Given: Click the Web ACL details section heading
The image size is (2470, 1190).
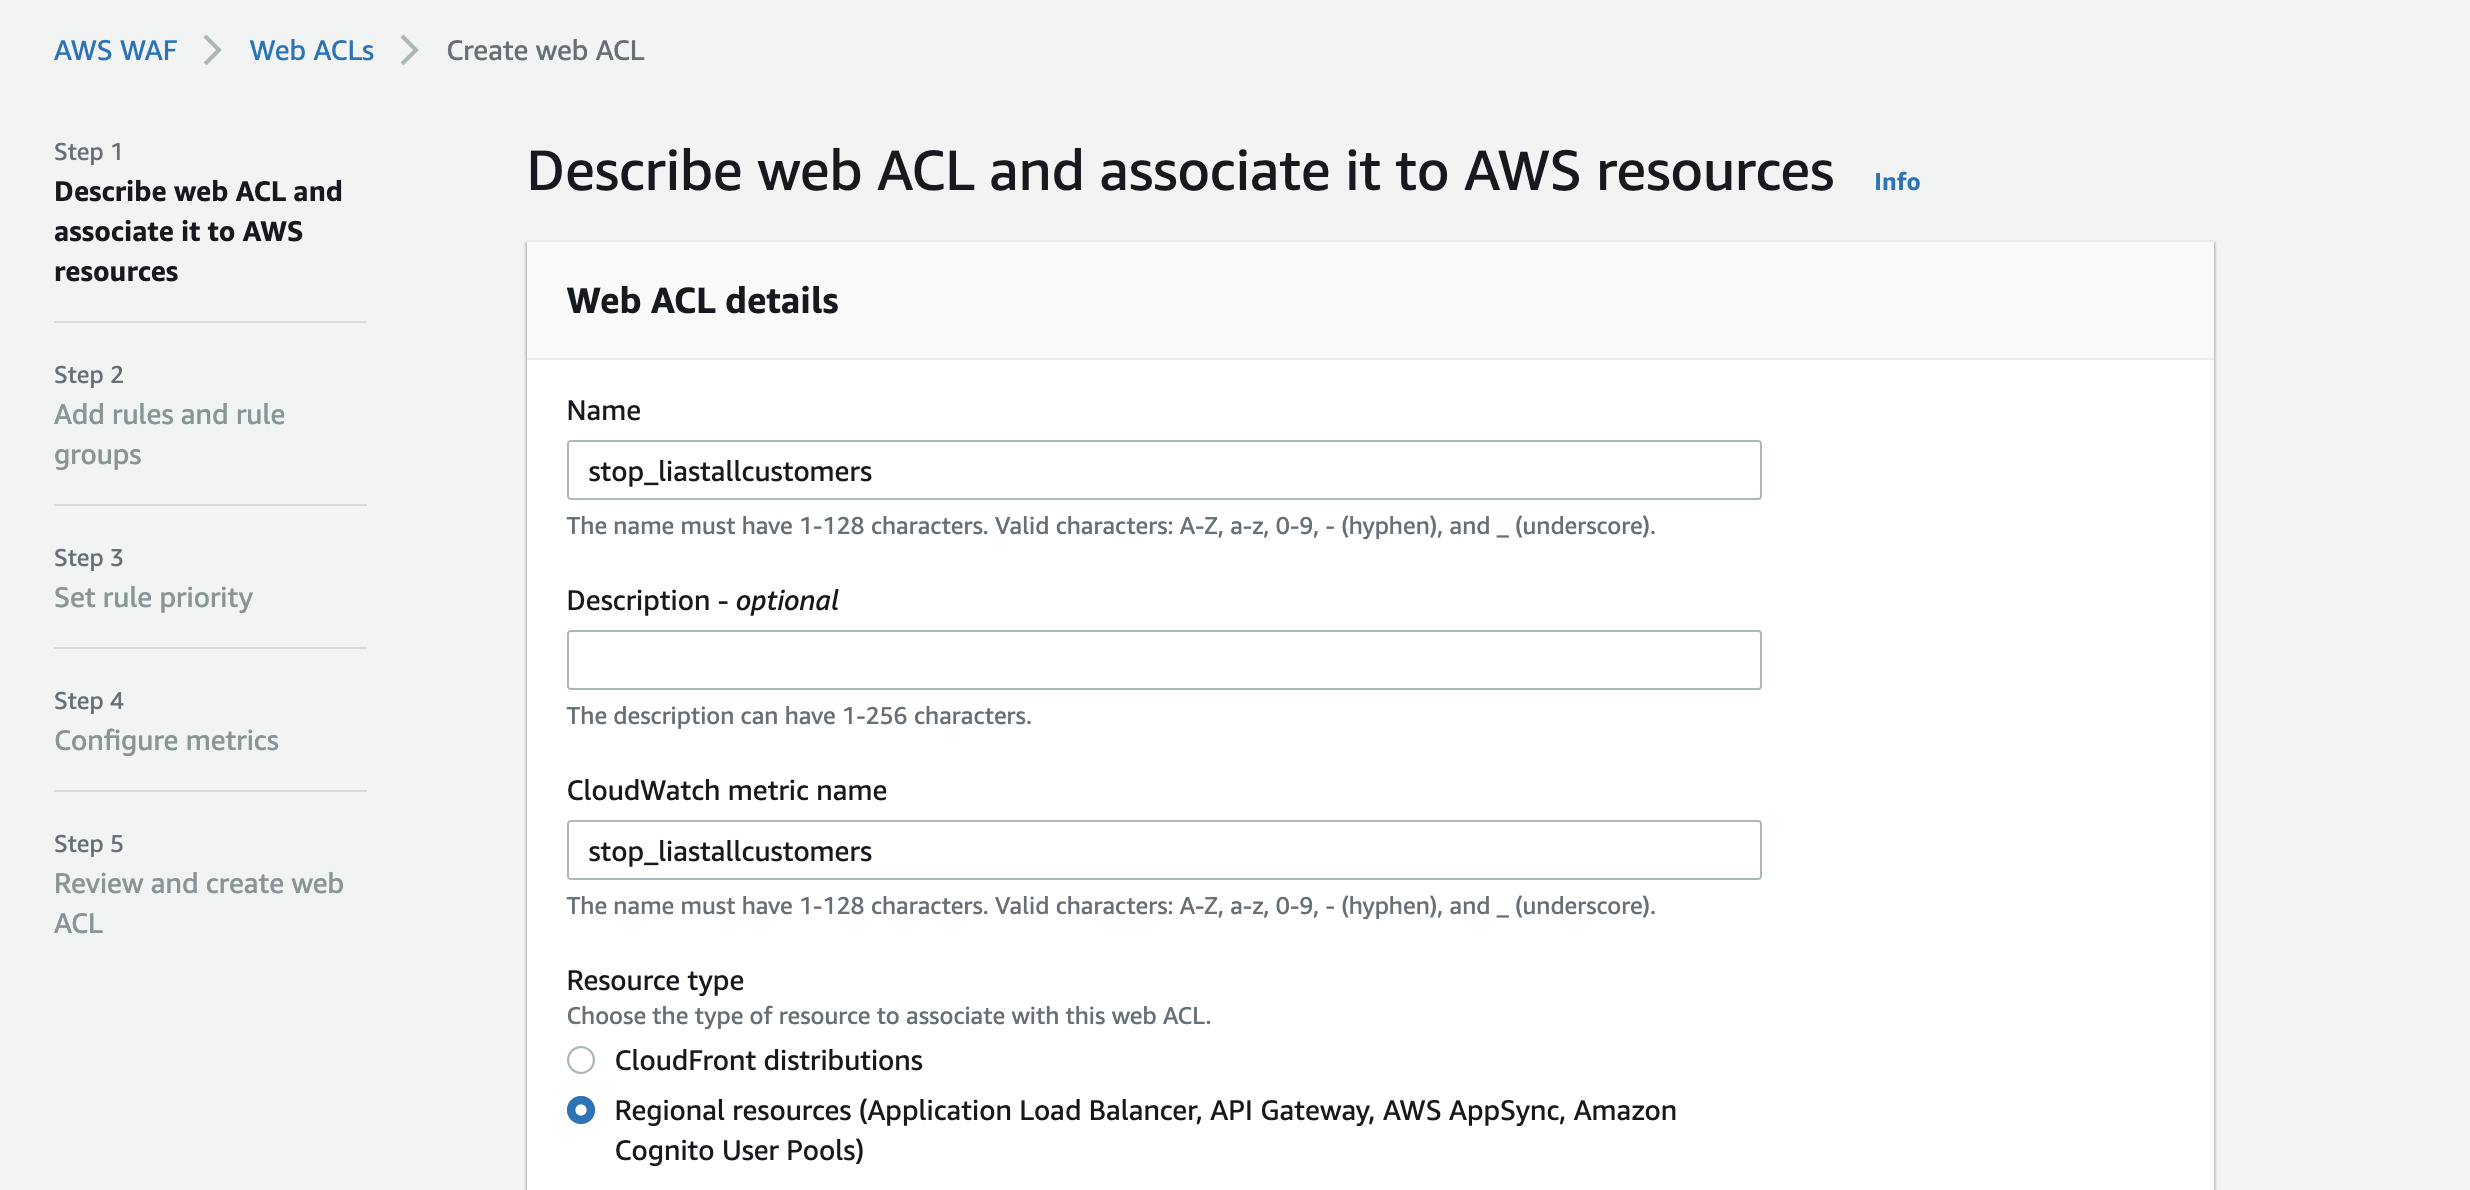Looking at the screenshot, I should (x=702, y=300).
